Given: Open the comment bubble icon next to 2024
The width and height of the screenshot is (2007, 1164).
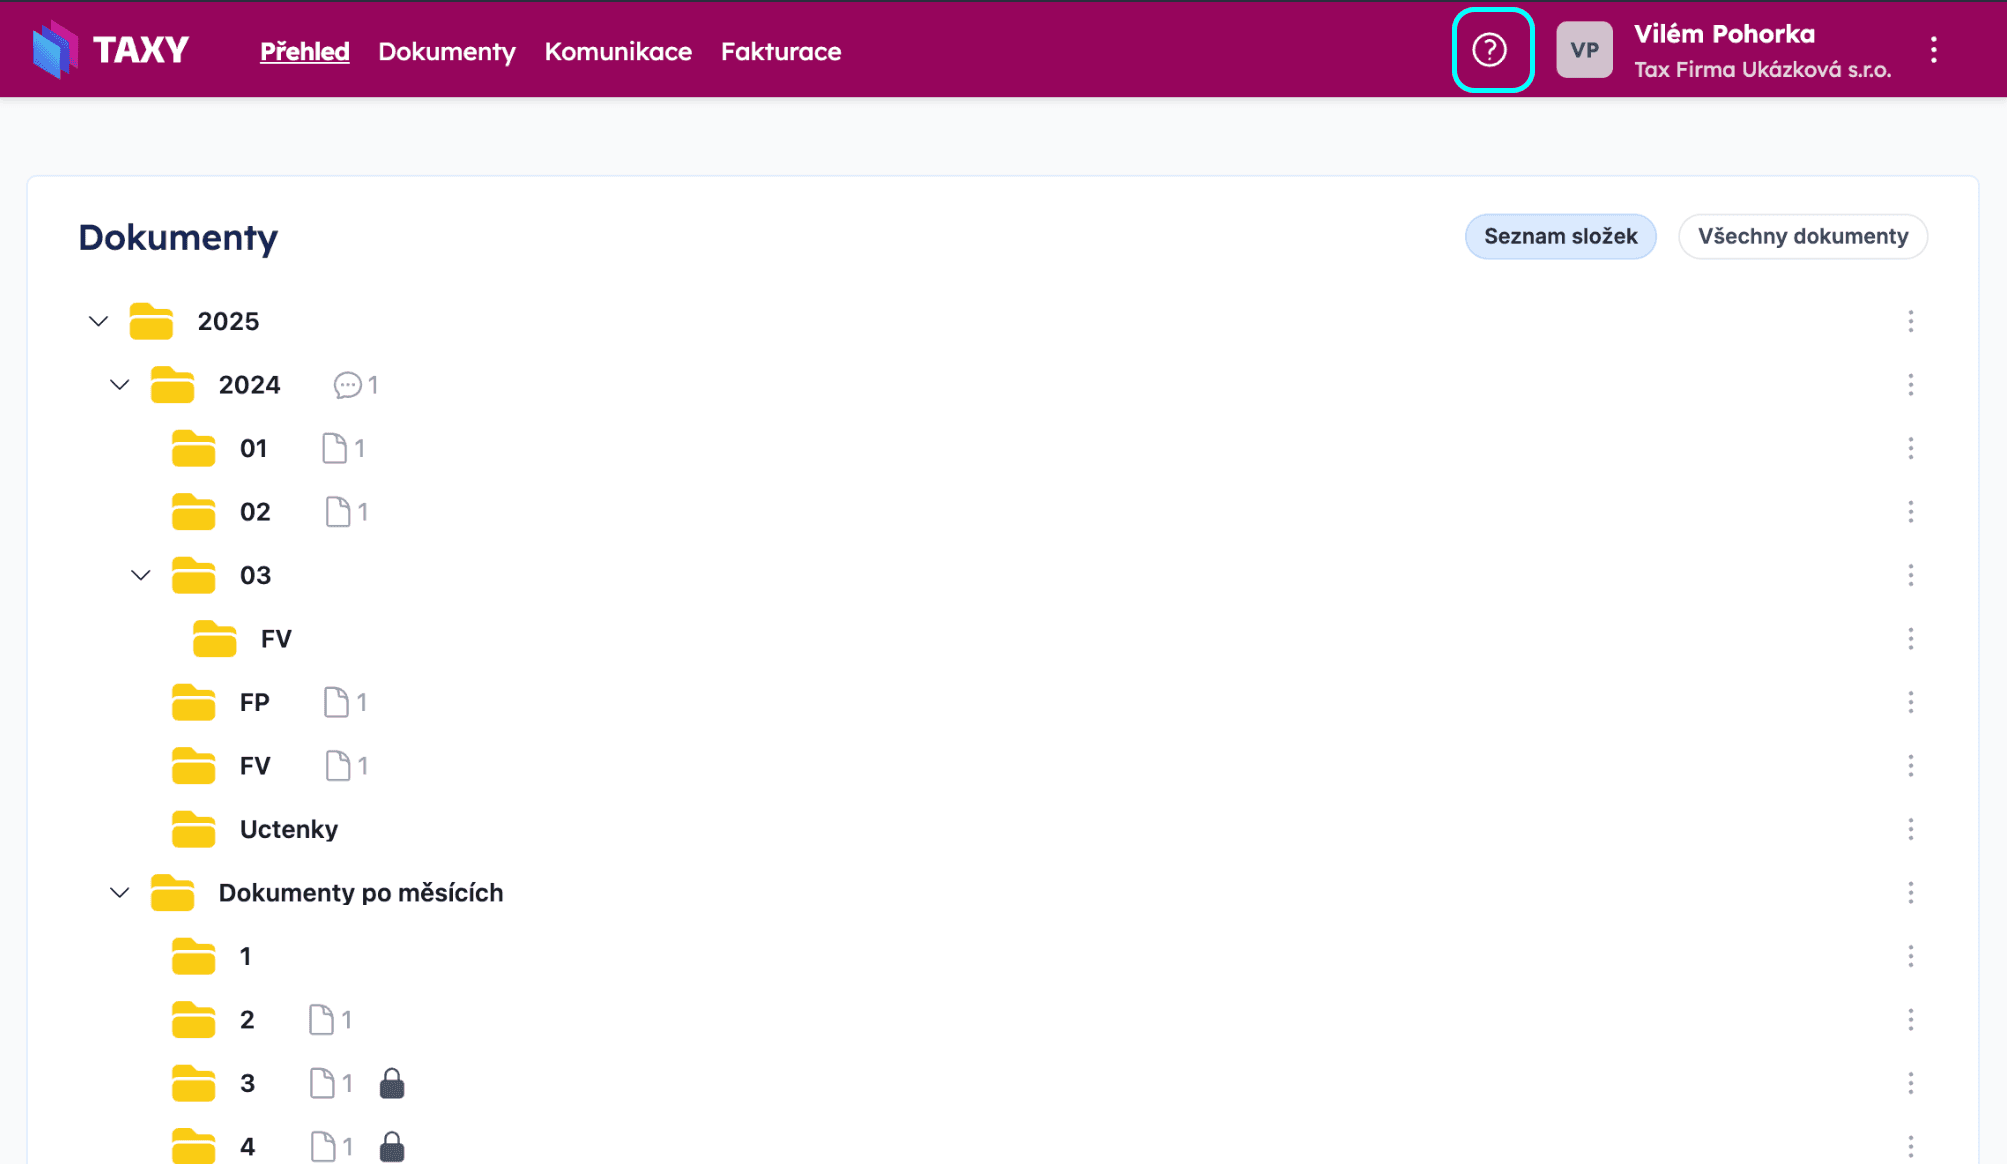Looking at the screenshot, I should (x=347, y=385).
